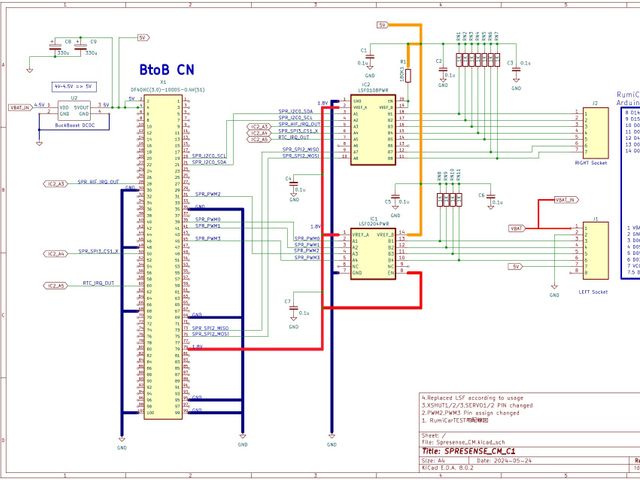This screenshot has height=480, width=640.
Task: Click the "4V-4.5V => 5V" note box
Action: coord(74,87)
